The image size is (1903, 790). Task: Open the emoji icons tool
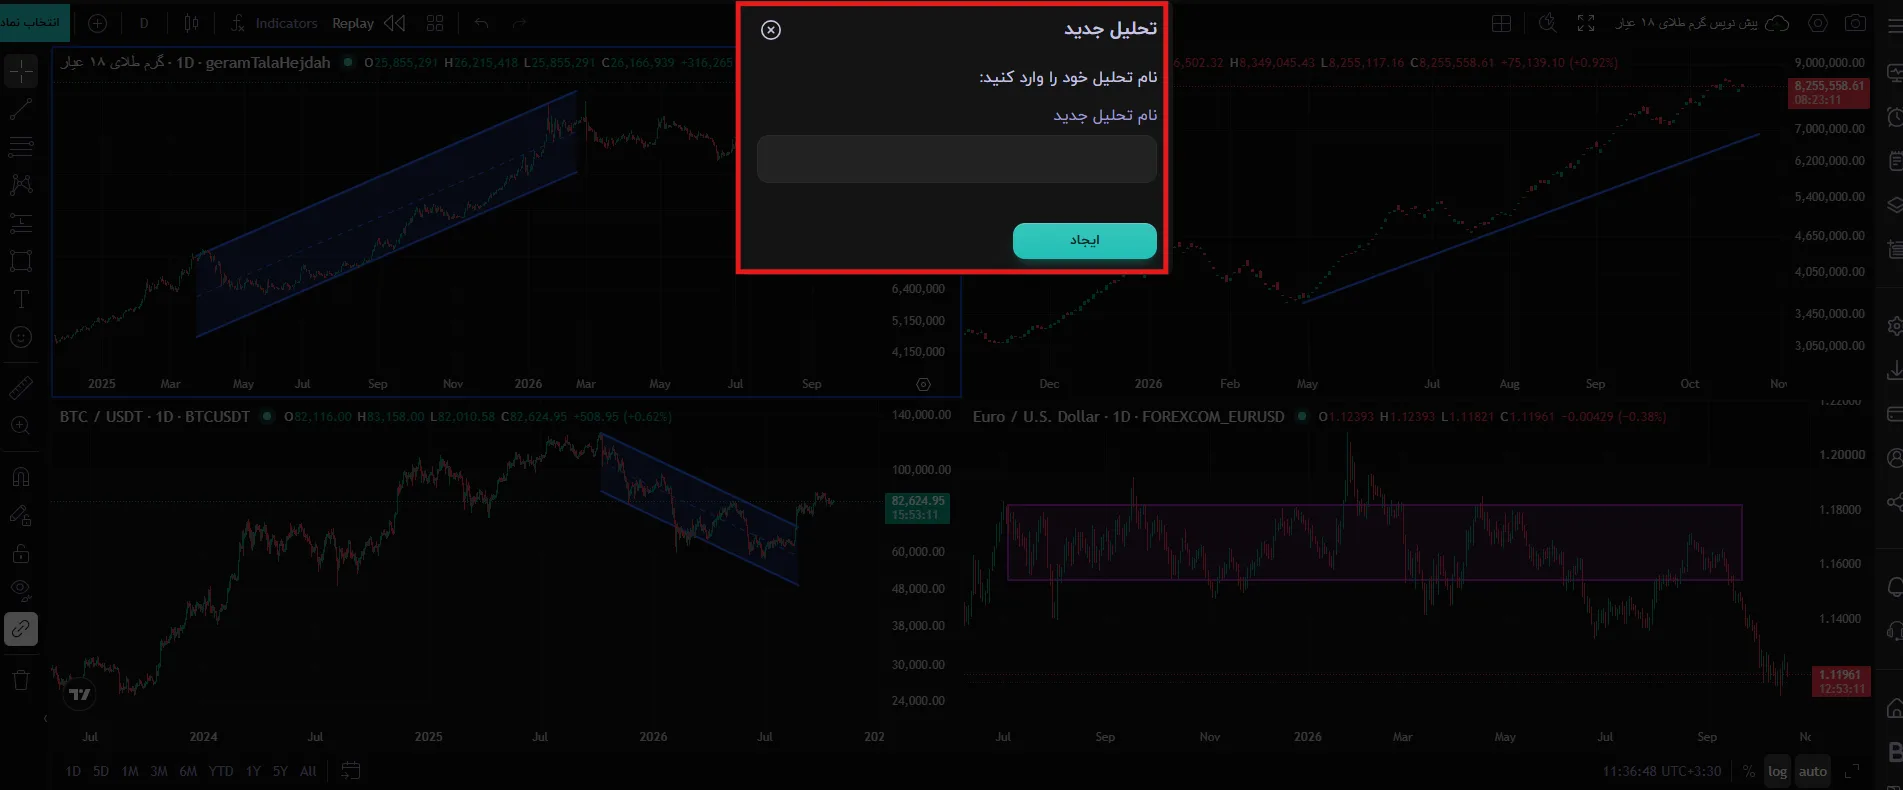(21, 337)
